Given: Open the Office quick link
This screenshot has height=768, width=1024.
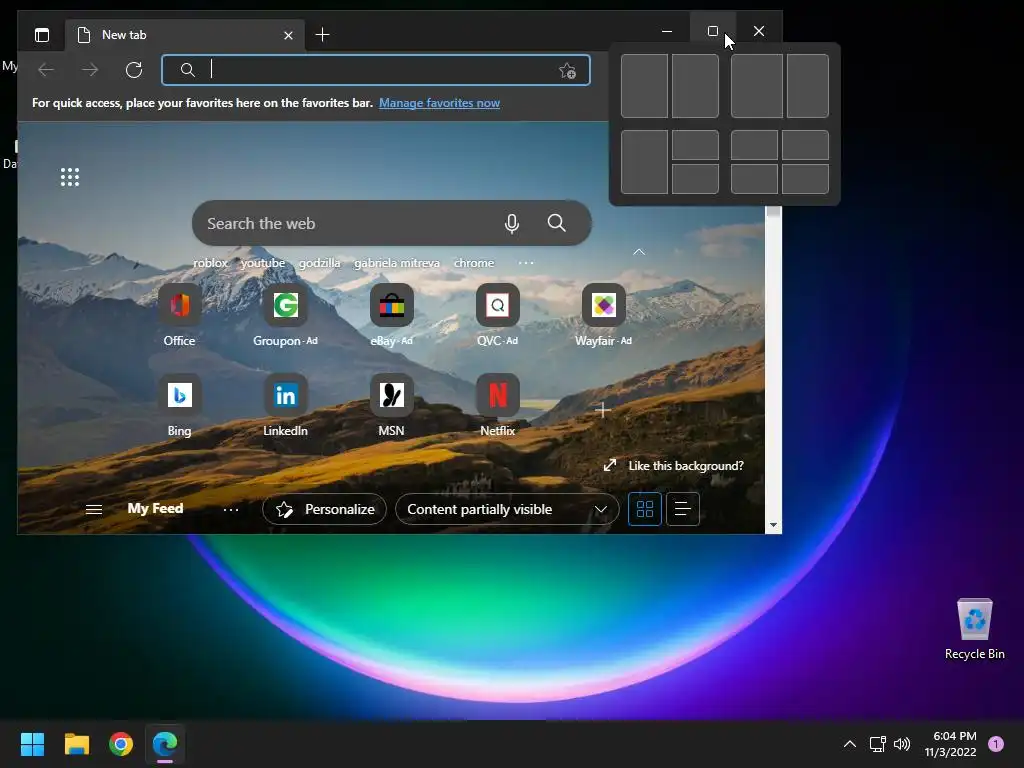Looking at the screenshot, I should tap(180, 315).
